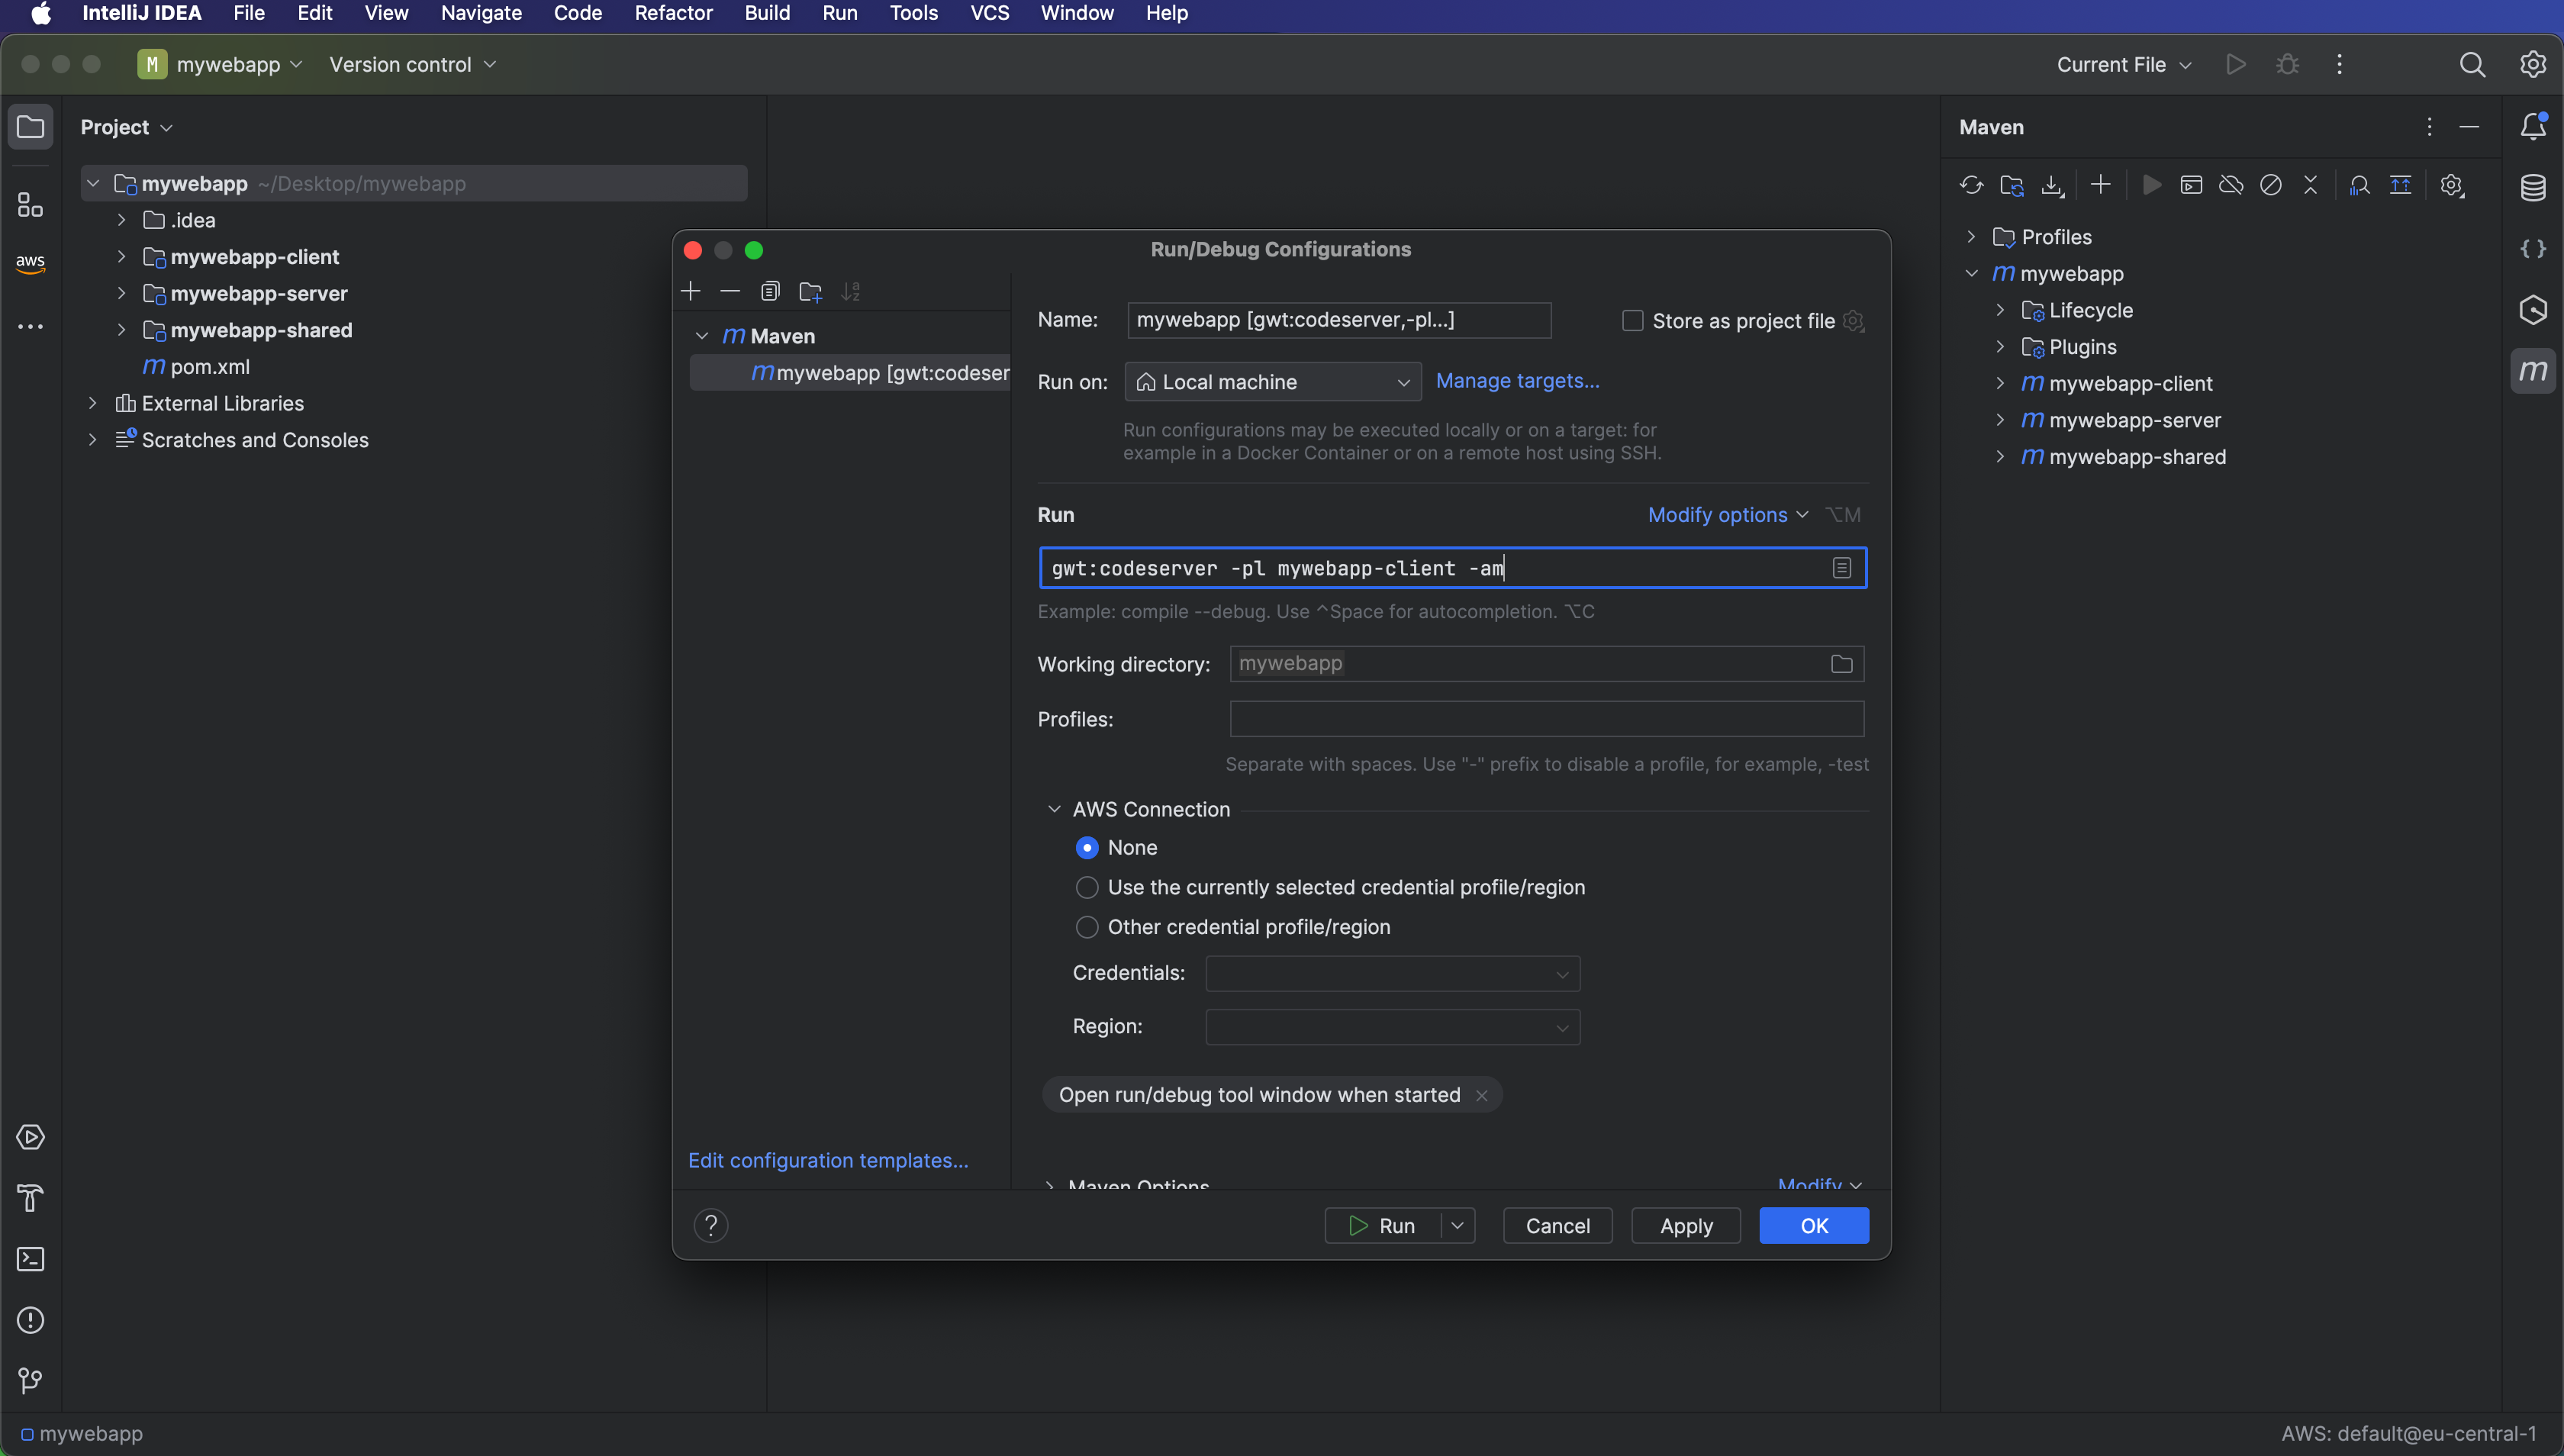The height and width of the screenshot is (1456, 2564).
Task: Open Run on Local machine dropdown
Action: 1273,382
